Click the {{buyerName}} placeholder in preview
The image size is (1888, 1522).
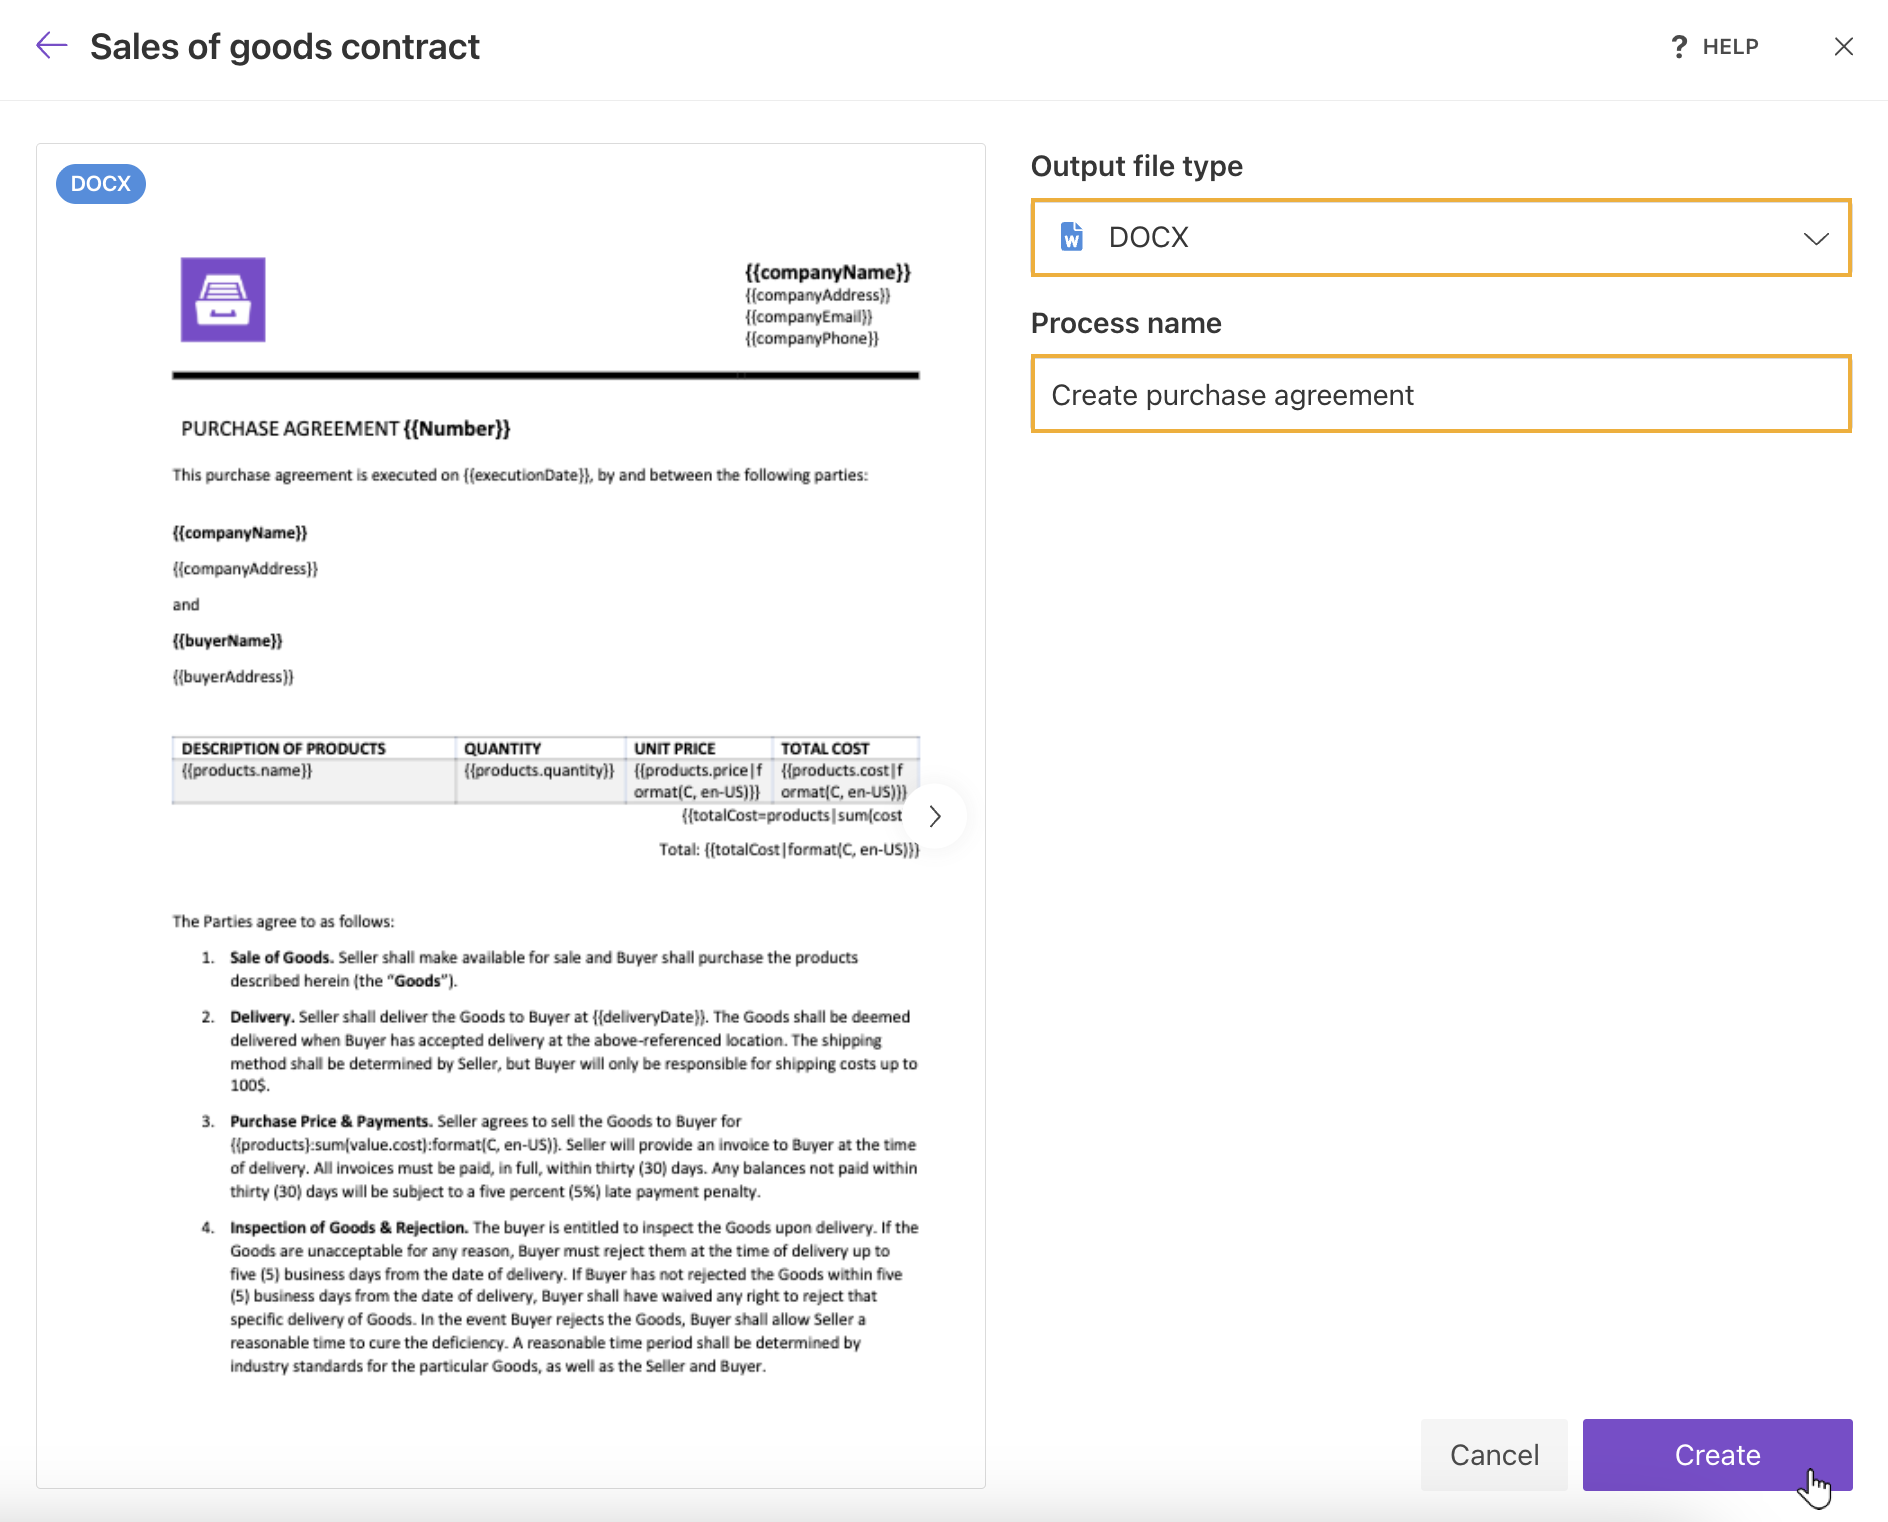pos(228,641)
